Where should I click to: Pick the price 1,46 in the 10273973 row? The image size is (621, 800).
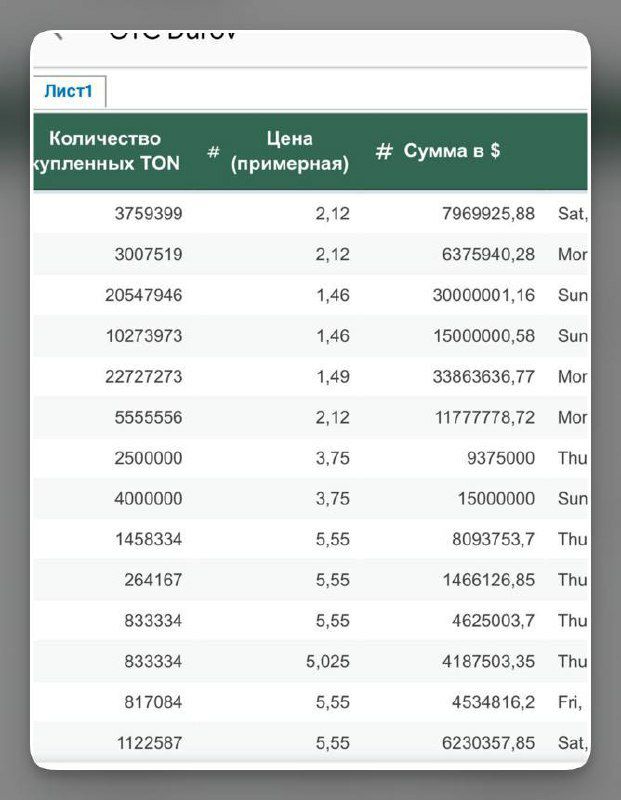pyautogui.click(x=333, y=336)
